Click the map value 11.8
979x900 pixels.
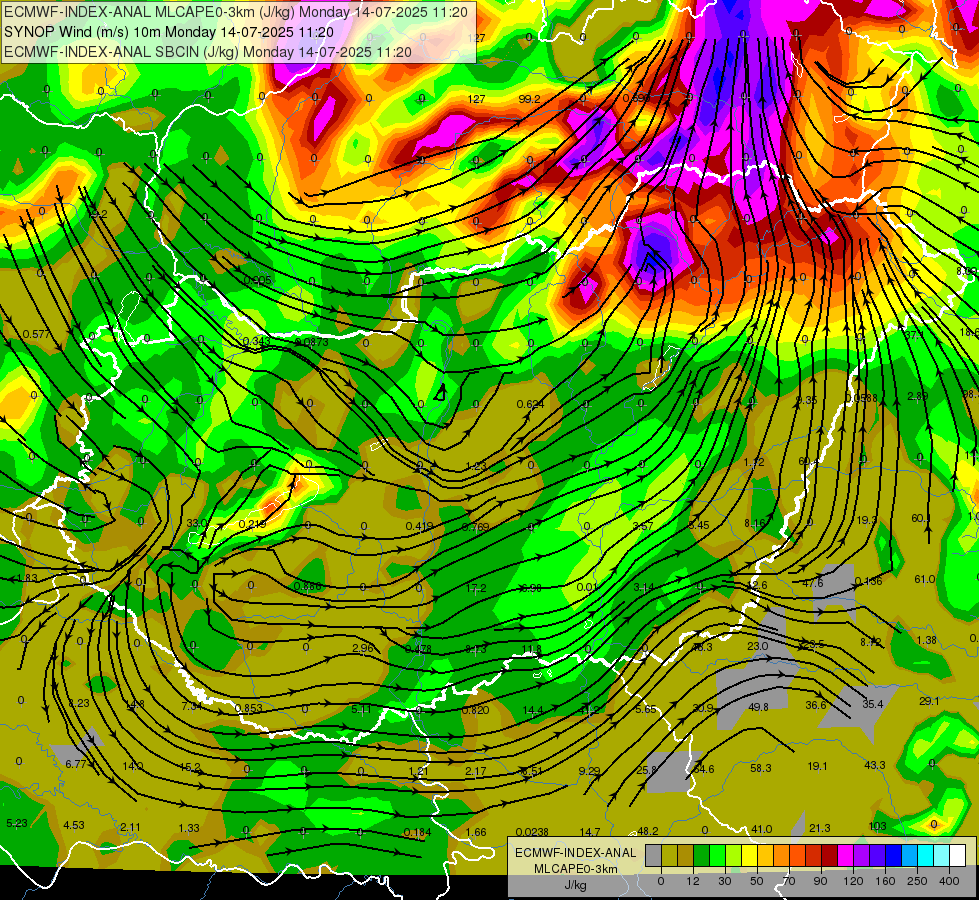pyautogui.click(x=531, y=650)
